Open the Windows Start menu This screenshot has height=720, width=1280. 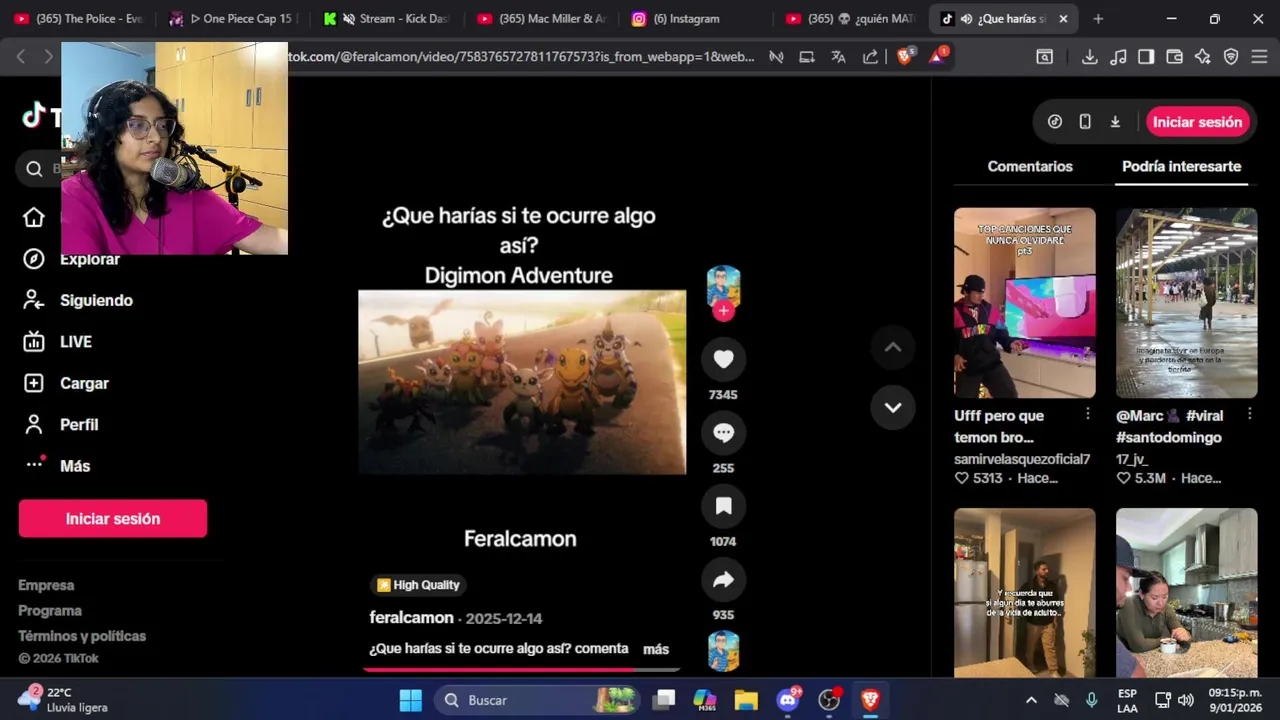411,700
